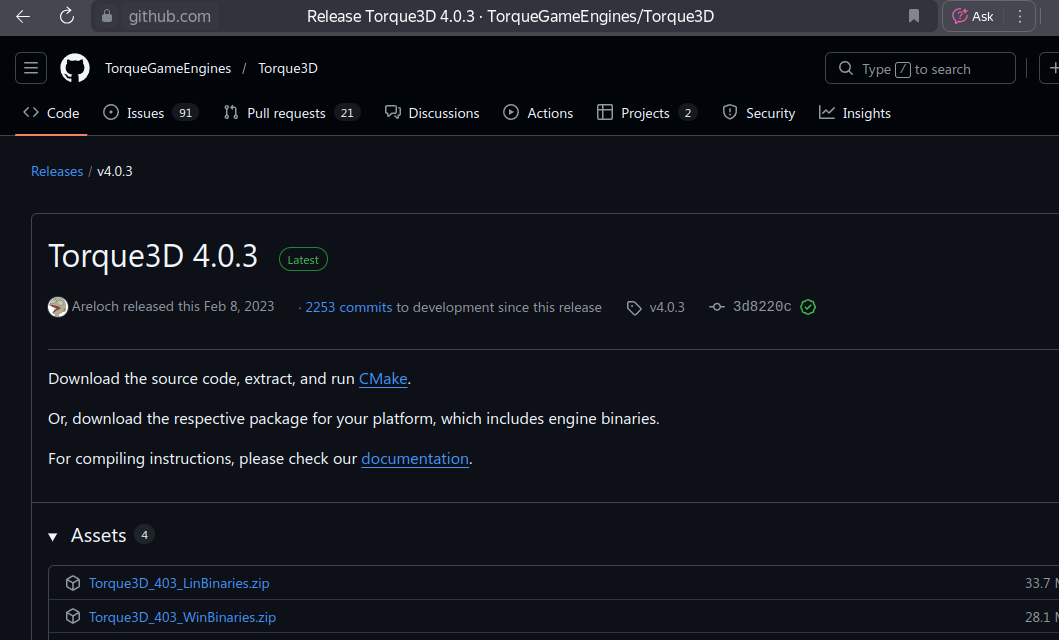
Task: Open the GitHub hamburger navigation menu
Action: coord(31,68)
